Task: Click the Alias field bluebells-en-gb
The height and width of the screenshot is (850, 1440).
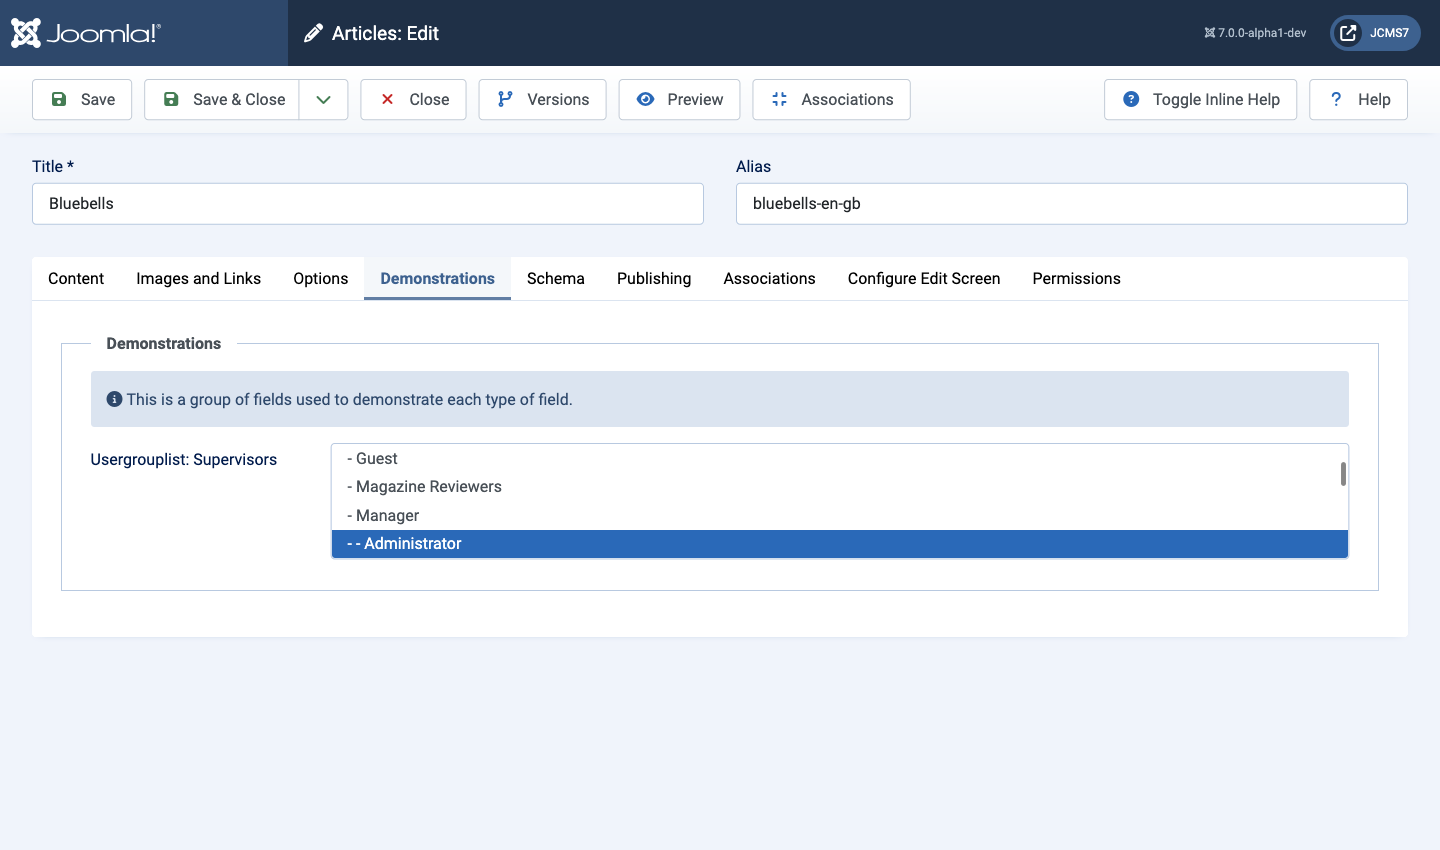Action: click(x=1072, y=203)
